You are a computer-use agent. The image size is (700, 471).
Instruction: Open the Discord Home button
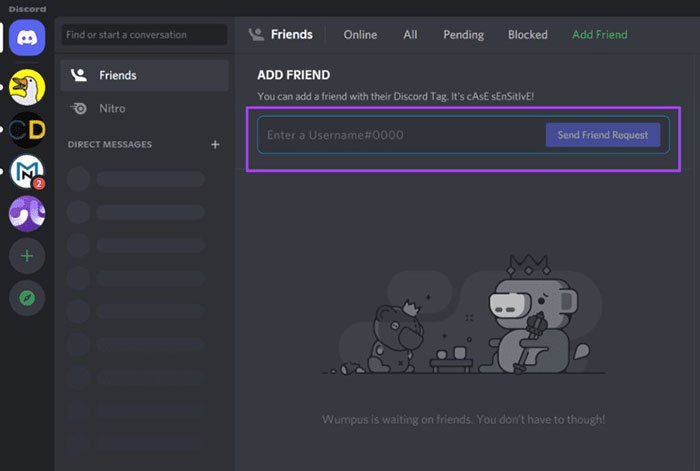[27, 36]
